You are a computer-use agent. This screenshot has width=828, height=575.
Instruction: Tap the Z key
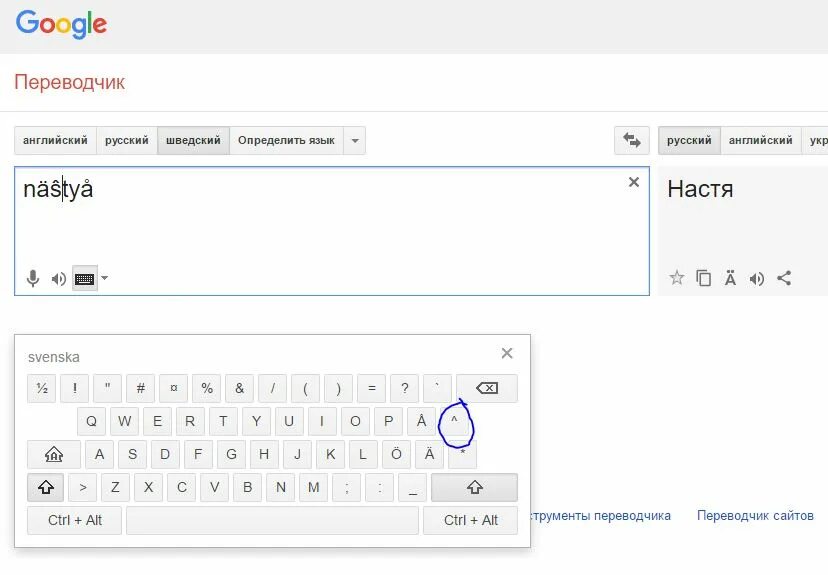[116, 487]
